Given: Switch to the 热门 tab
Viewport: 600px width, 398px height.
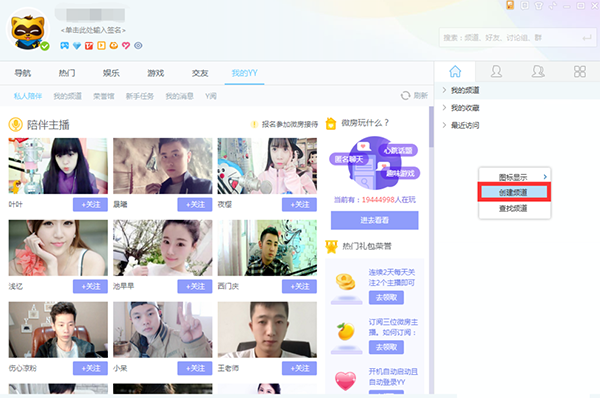Looking at the screenshot, I should [x=67, y=73].
